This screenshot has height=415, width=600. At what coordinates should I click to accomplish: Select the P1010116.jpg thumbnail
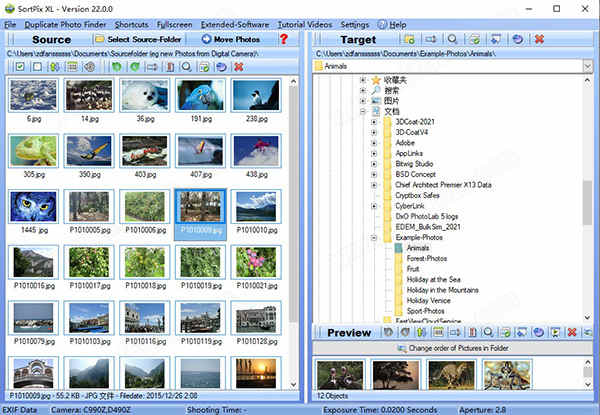tap(145, 318)
